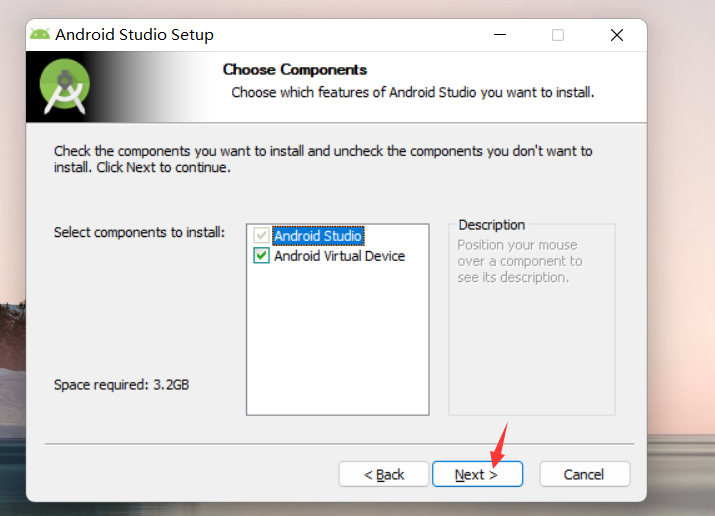715x516 pixels.
Task: Minimize the Android Studio Setup window
Action: pyautogui.click(x=500, y=35)
